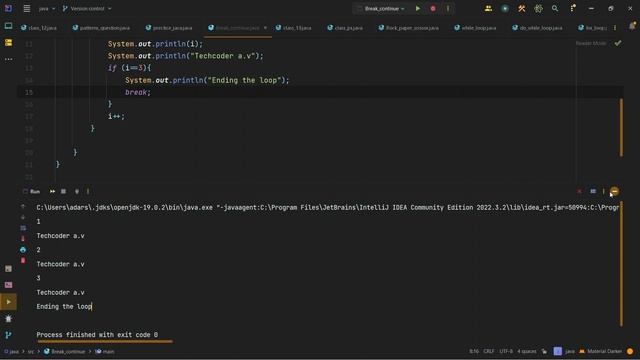This screenshot has height=360, width=640.
Task: Open the main hamburger menu
Action: 27,8
